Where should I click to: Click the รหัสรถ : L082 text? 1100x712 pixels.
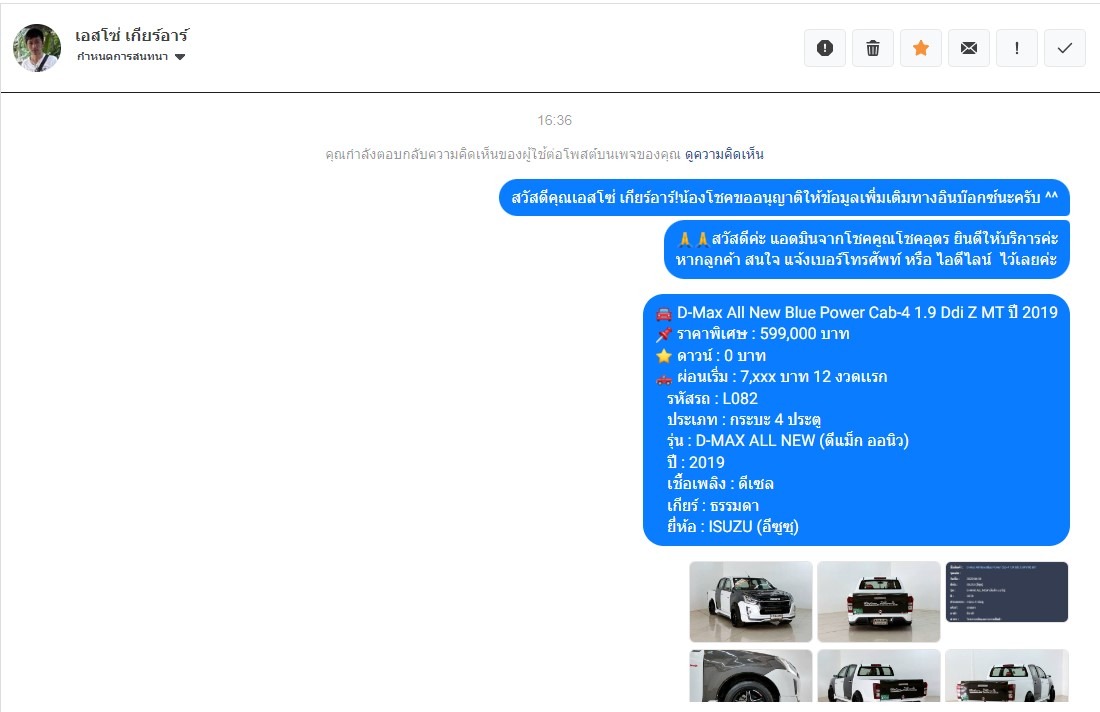tap(712, 398)
